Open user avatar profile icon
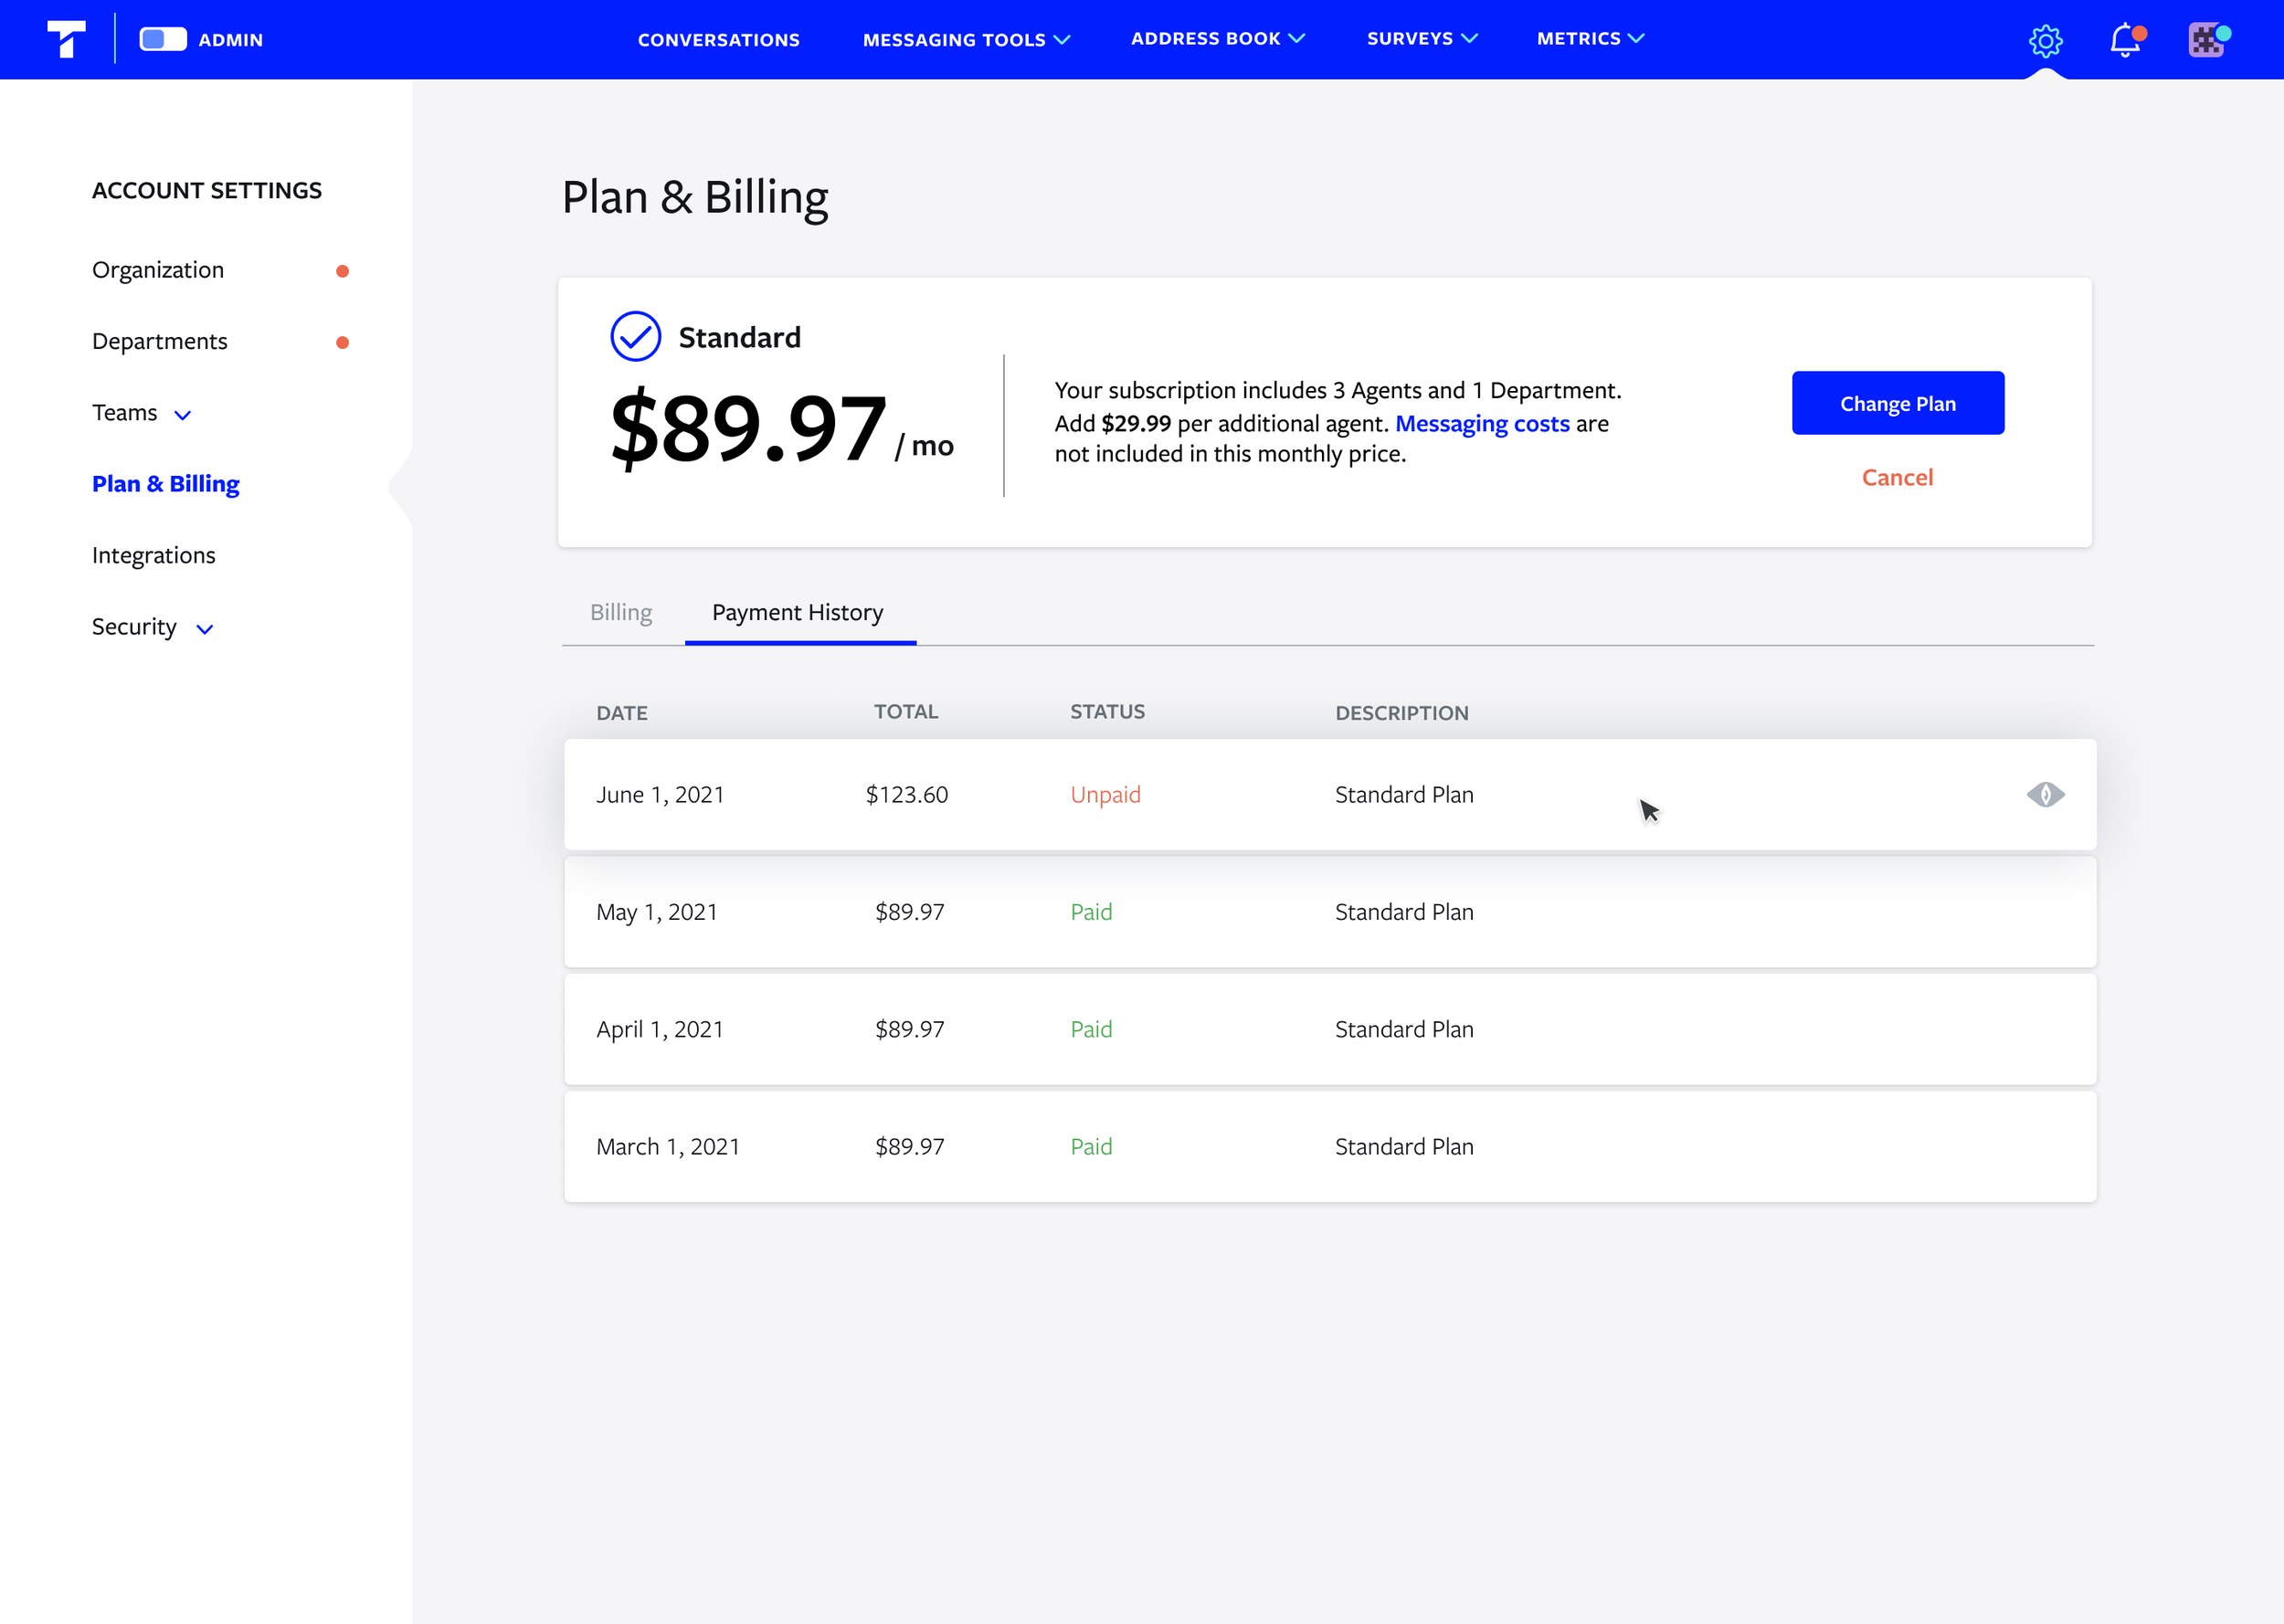Viewport: 2284px width, 1624px height. pyautogui.click(x=2206, y=40)
